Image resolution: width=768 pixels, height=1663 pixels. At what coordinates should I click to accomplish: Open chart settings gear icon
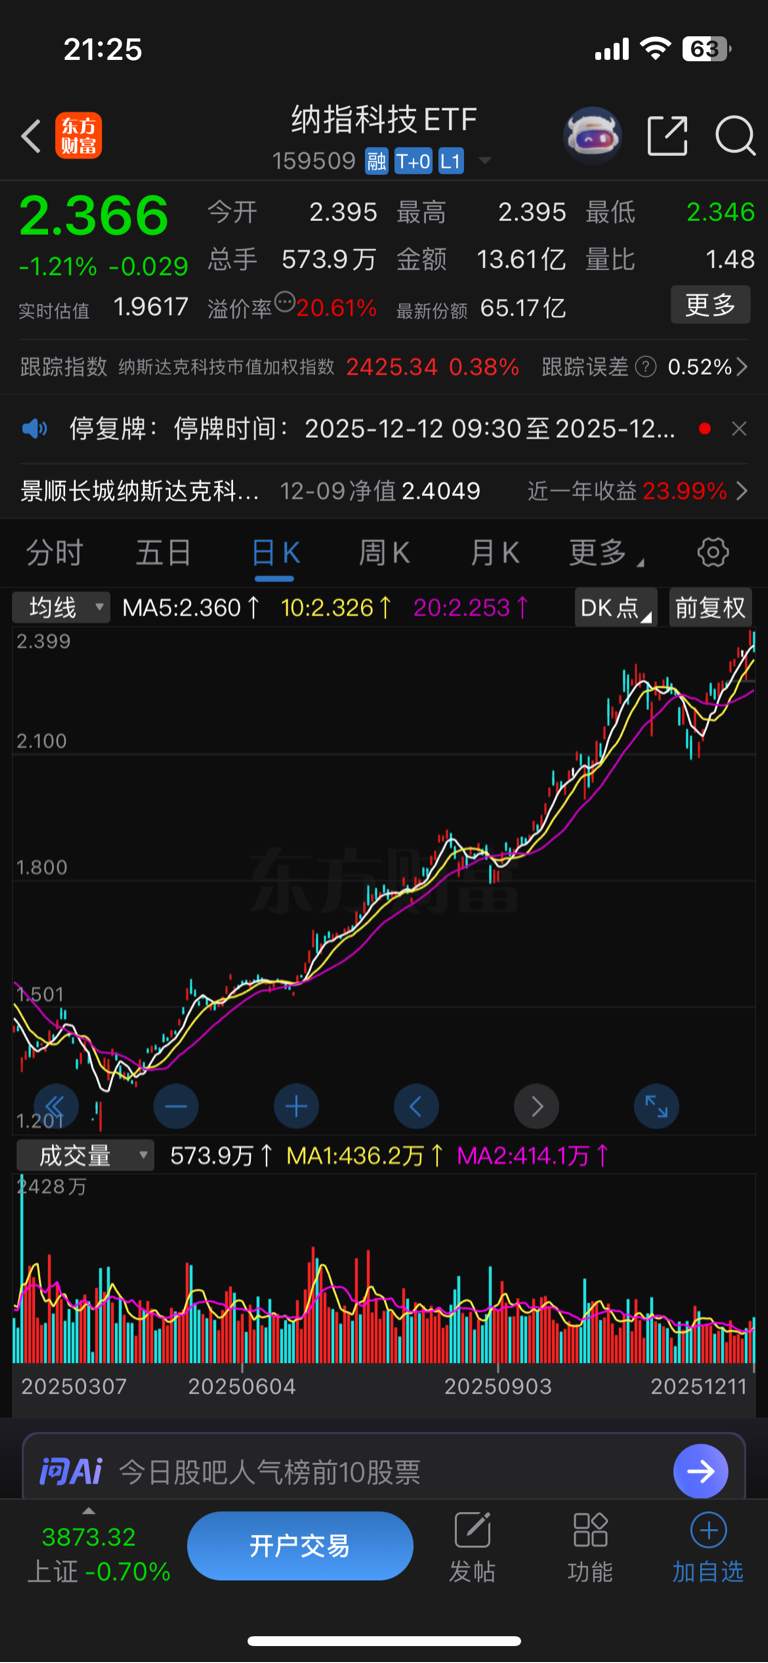713,552
